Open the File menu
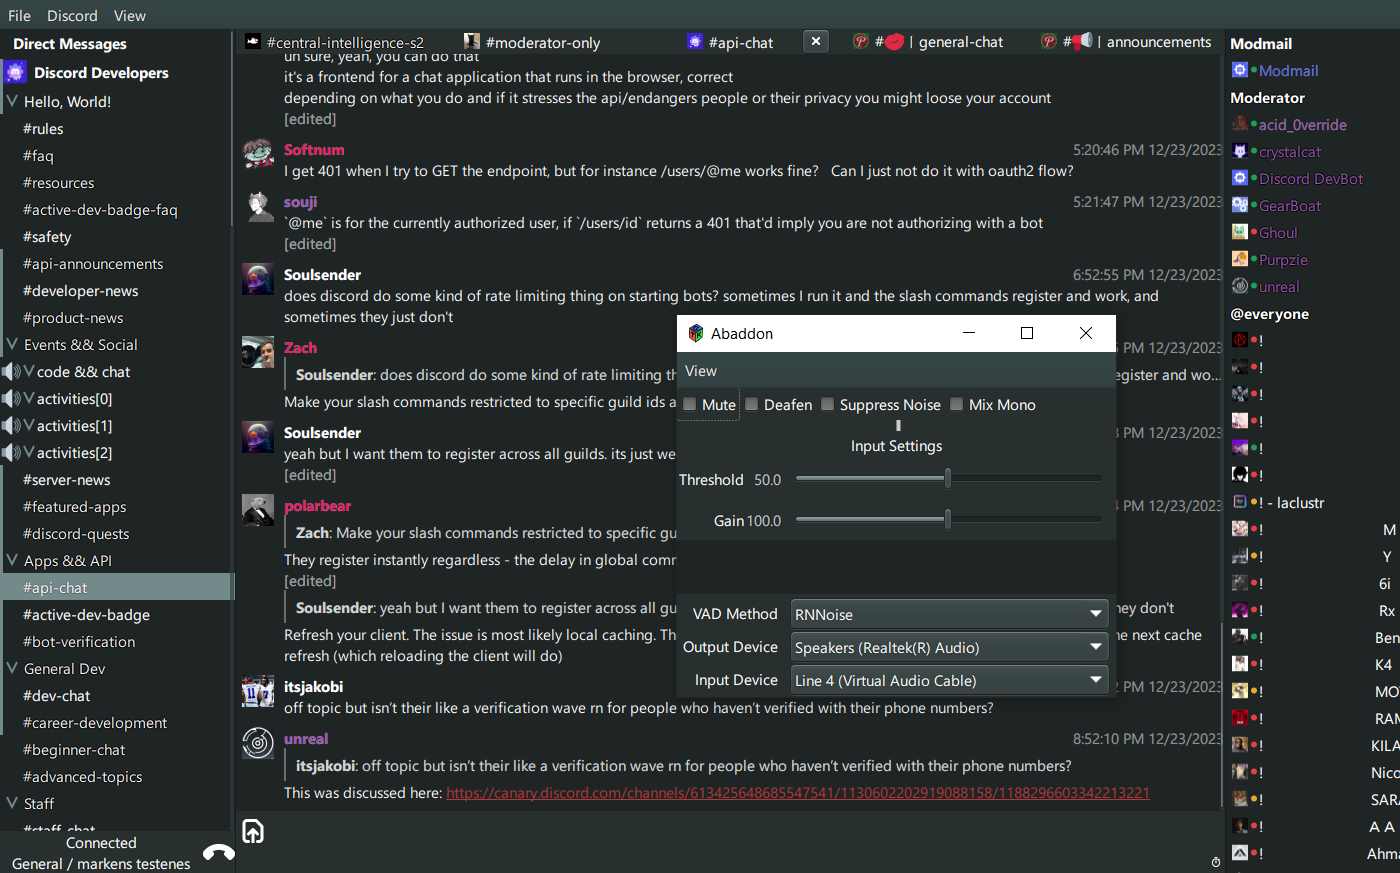1400x873 pixels. click(19, 15)
